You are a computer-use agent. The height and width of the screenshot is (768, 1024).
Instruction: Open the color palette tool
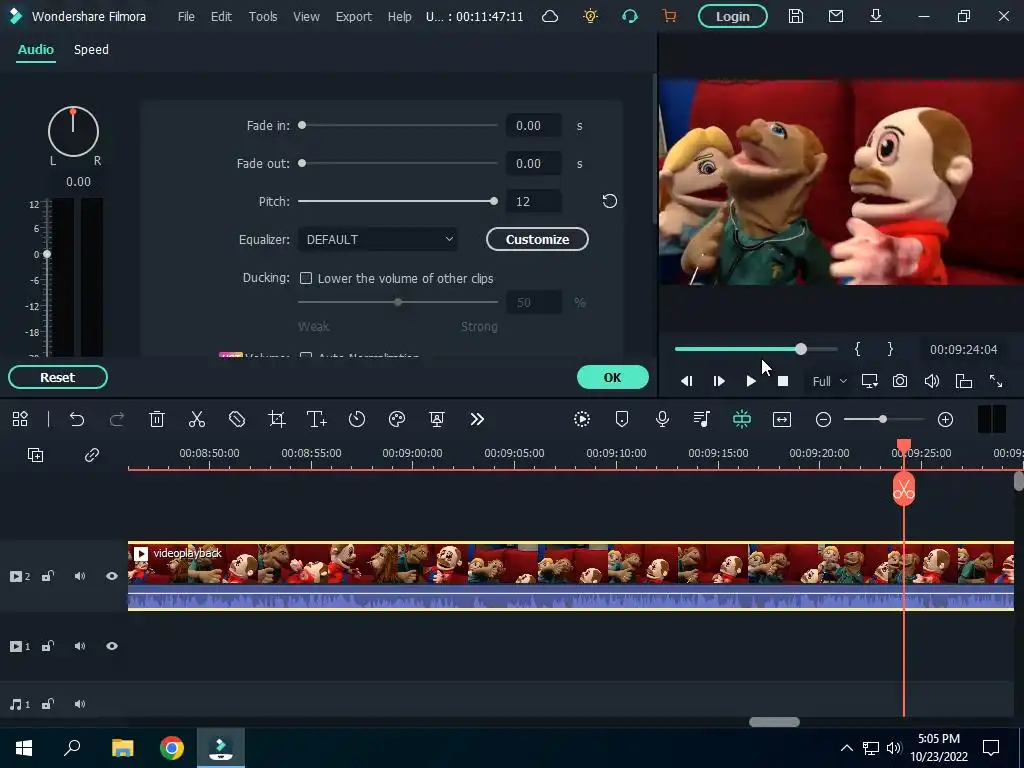pyautogui.click(x=397, y=419)
